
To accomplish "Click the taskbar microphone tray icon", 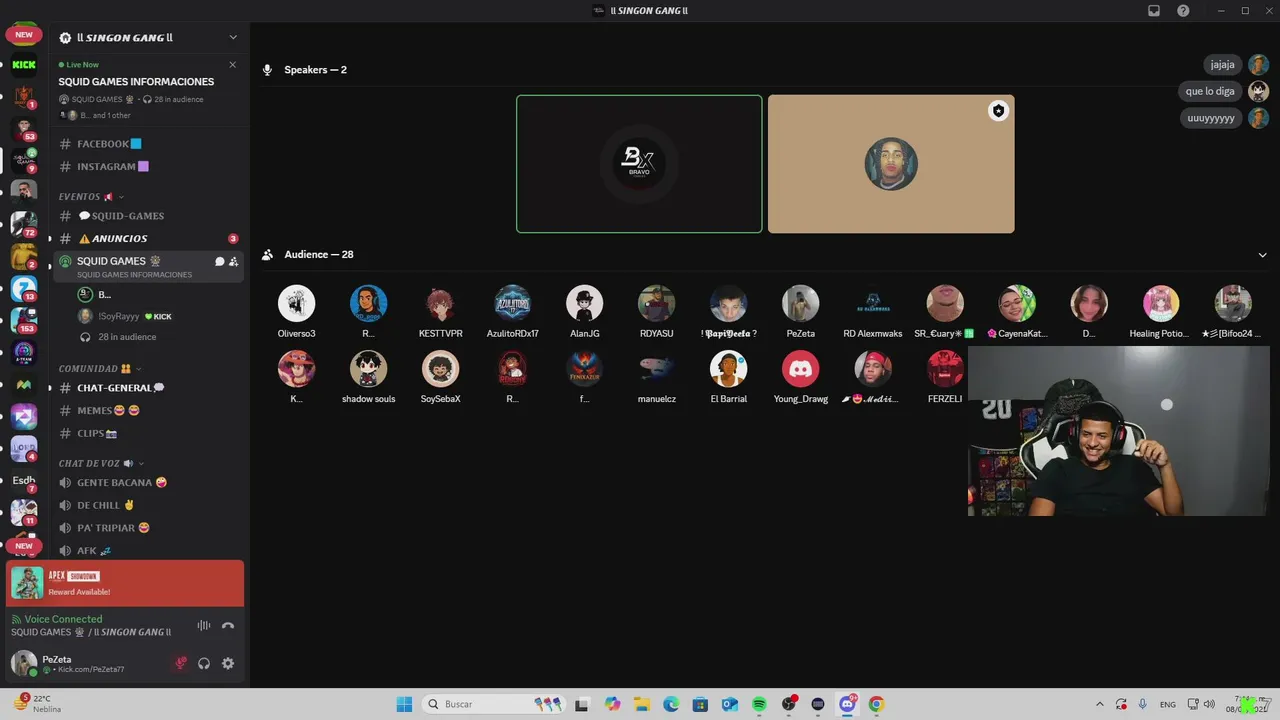I will (x=1142, y=704).
